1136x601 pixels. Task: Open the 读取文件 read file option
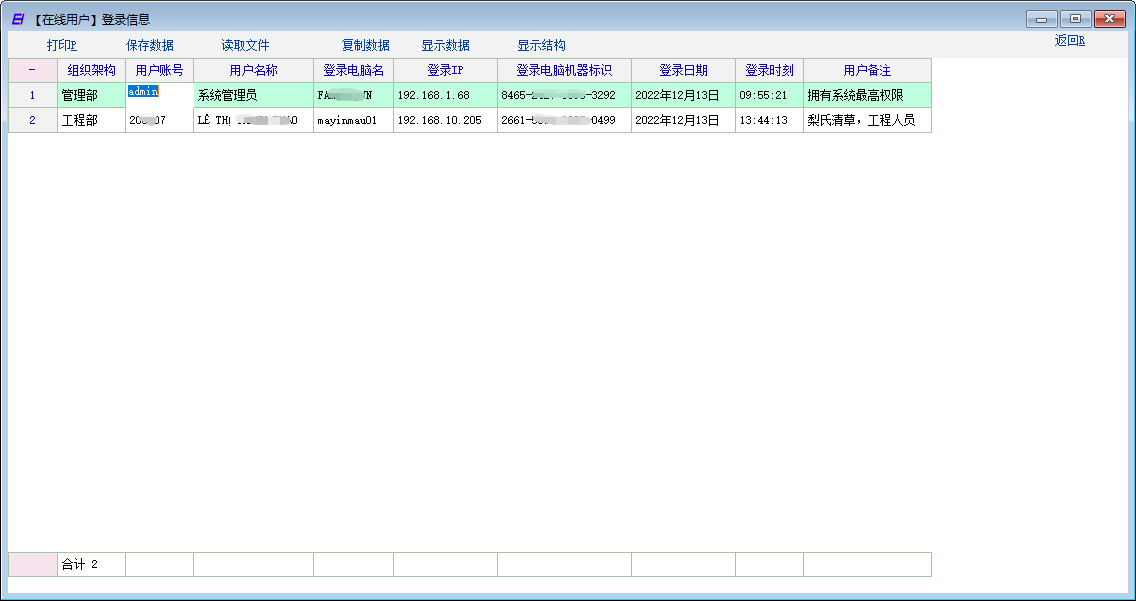245,45
